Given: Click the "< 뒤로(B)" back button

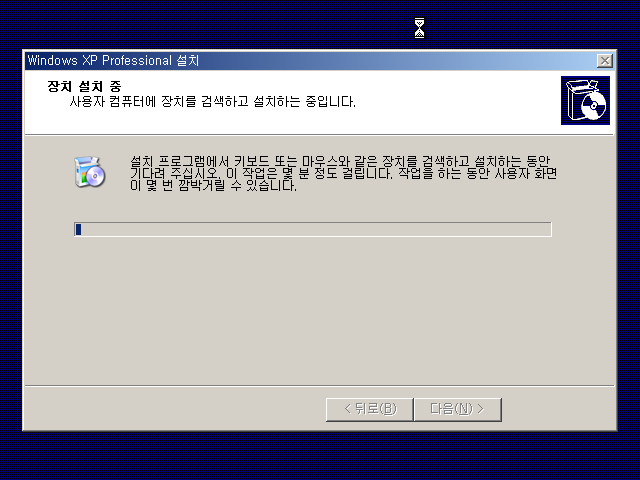Looking at the screenshot, I should tap(370, 409).
